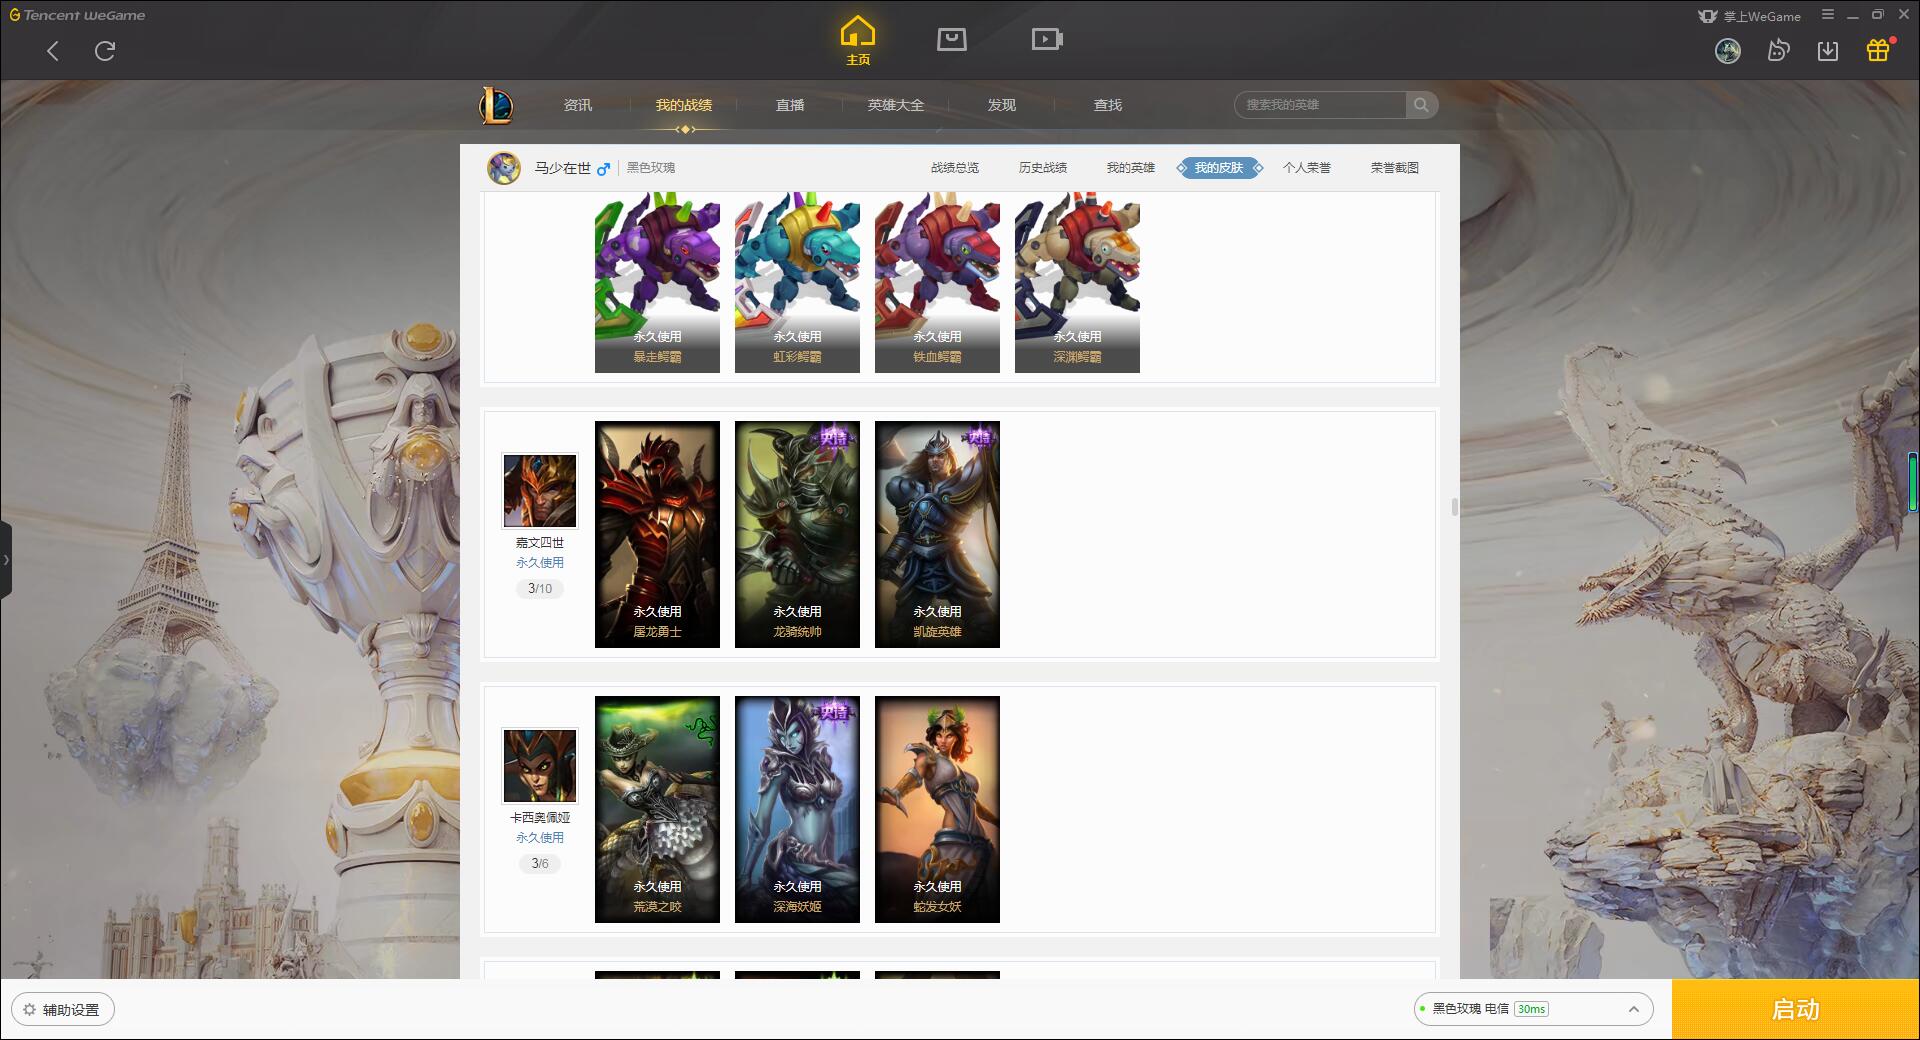Screen dimensions: 1920x1040
Task: Click the 3/10 skin count badge
Action: pos(540,589)
